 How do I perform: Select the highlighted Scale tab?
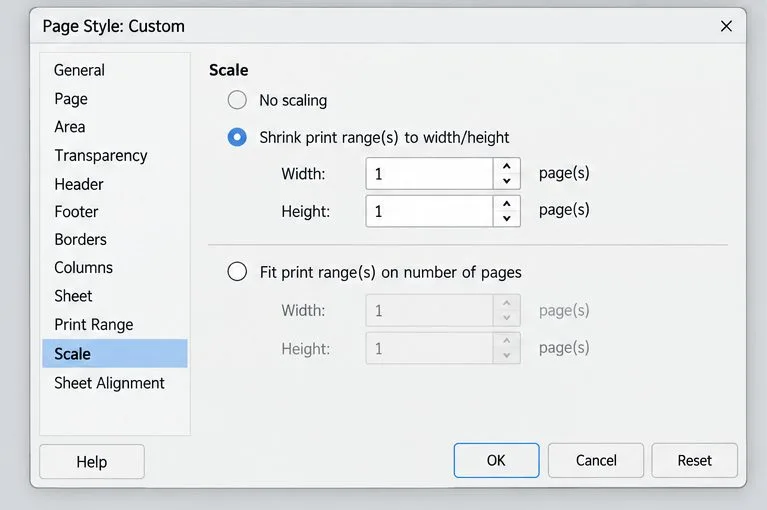(x=115, y=353)
